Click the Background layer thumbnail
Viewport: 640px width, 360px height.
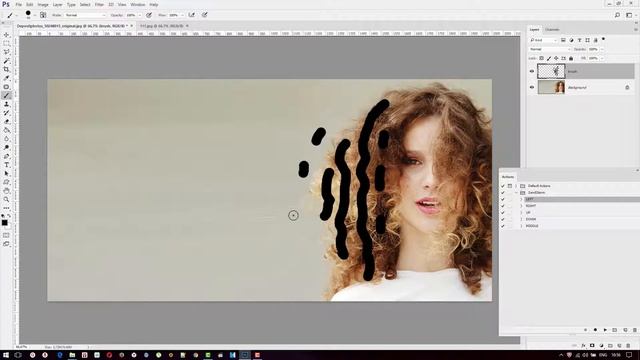(x=551, y=87)
